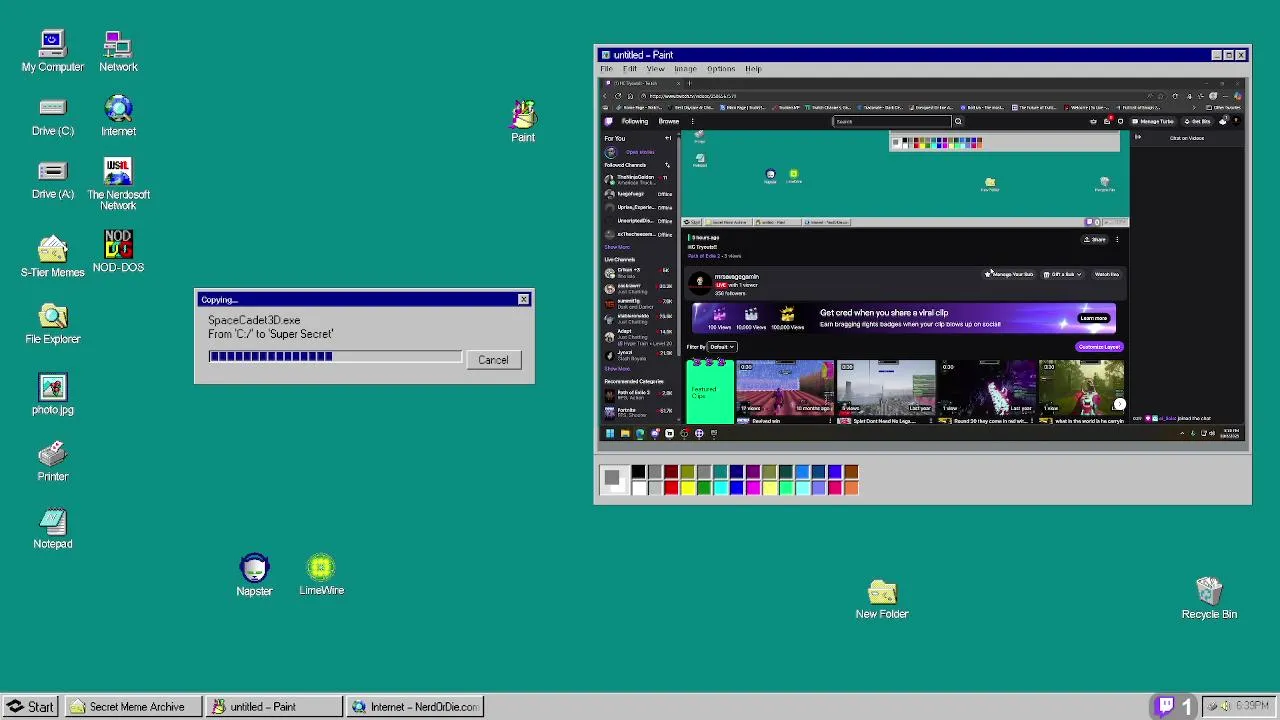The image size is (1280, 720).
Task: Pick the rose pink palette swatch
Action: 835,488
